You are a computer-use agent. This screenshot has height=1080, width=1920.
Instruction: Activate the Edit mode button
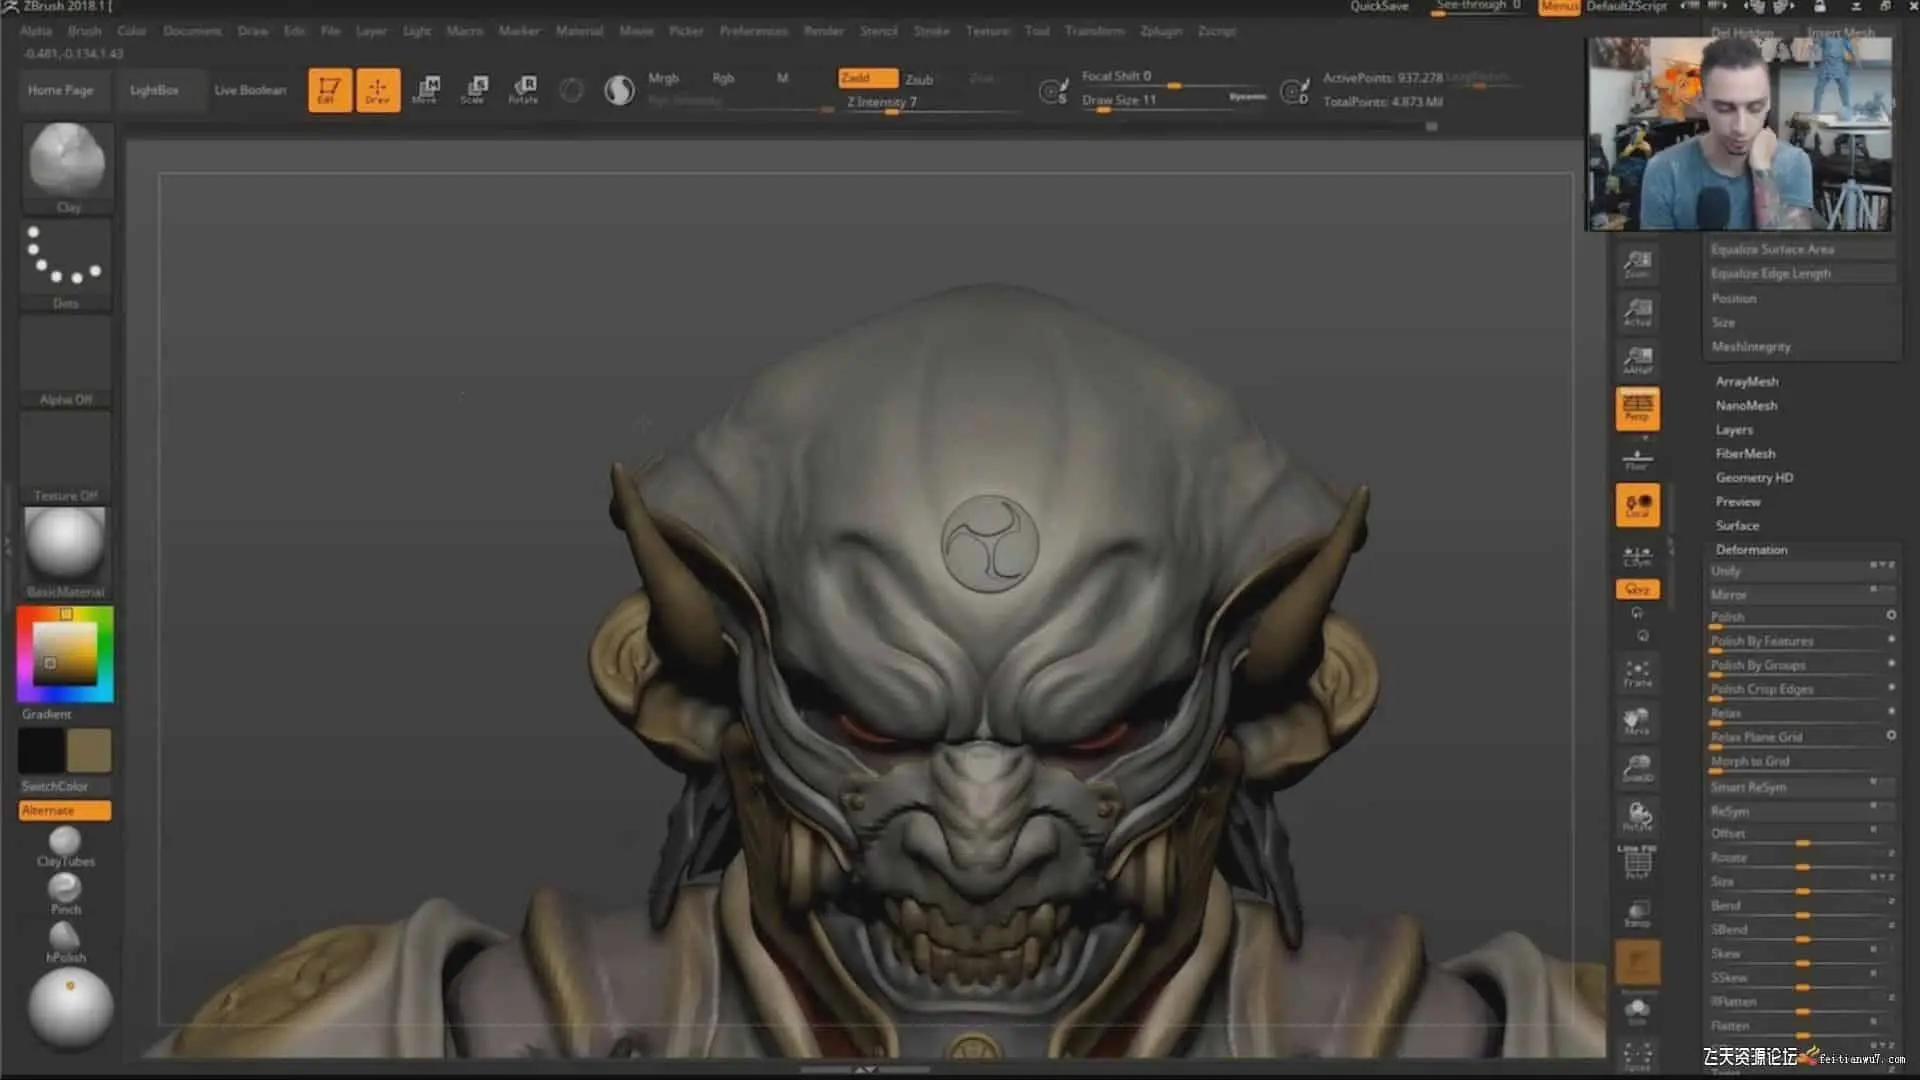tap(329, 90)
